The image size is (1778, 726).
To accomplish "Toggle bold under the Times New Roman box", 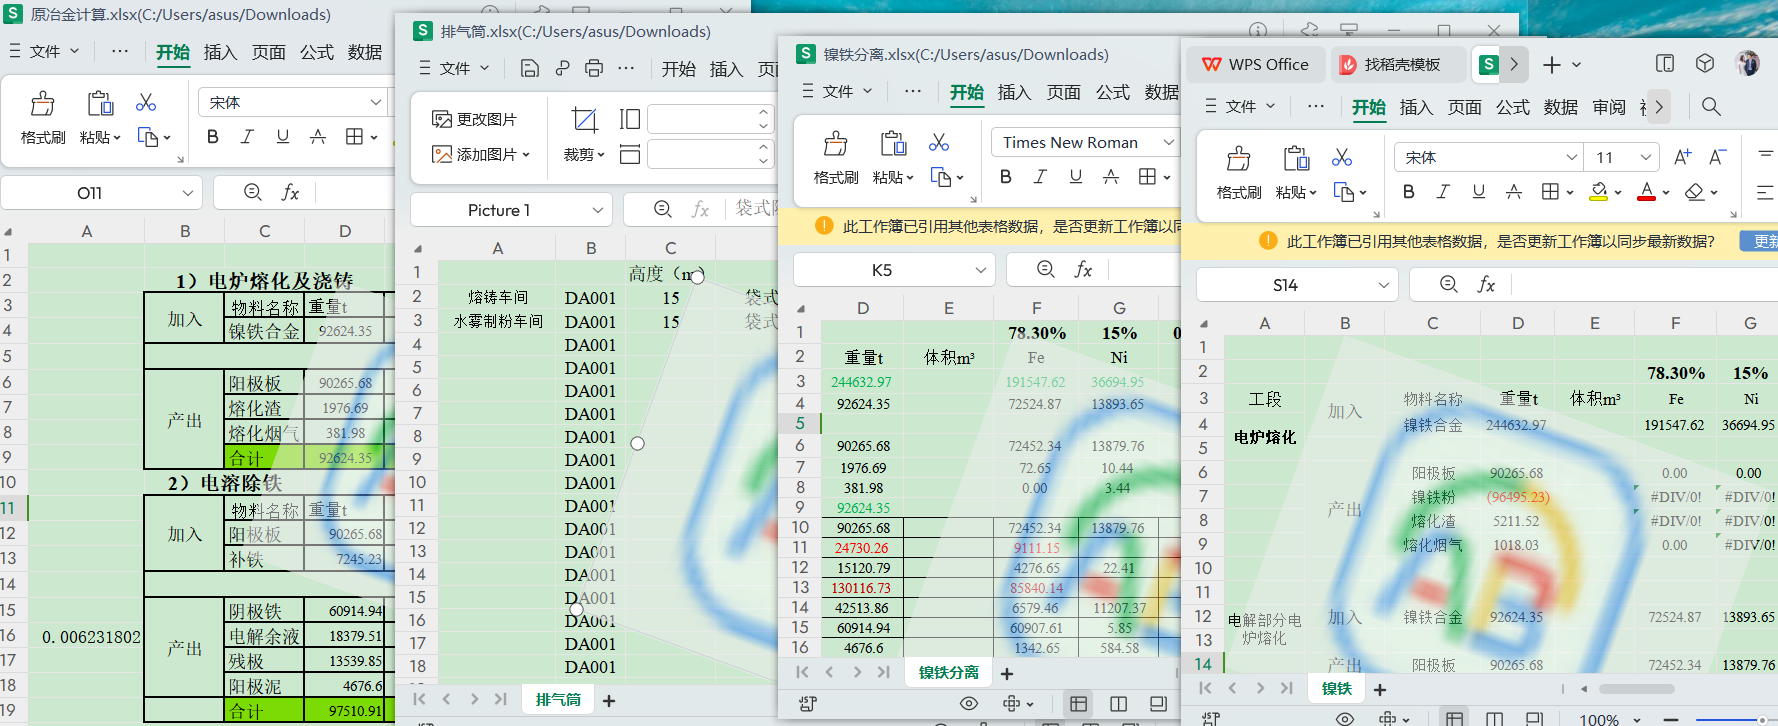I will [x=1006, y=177].
